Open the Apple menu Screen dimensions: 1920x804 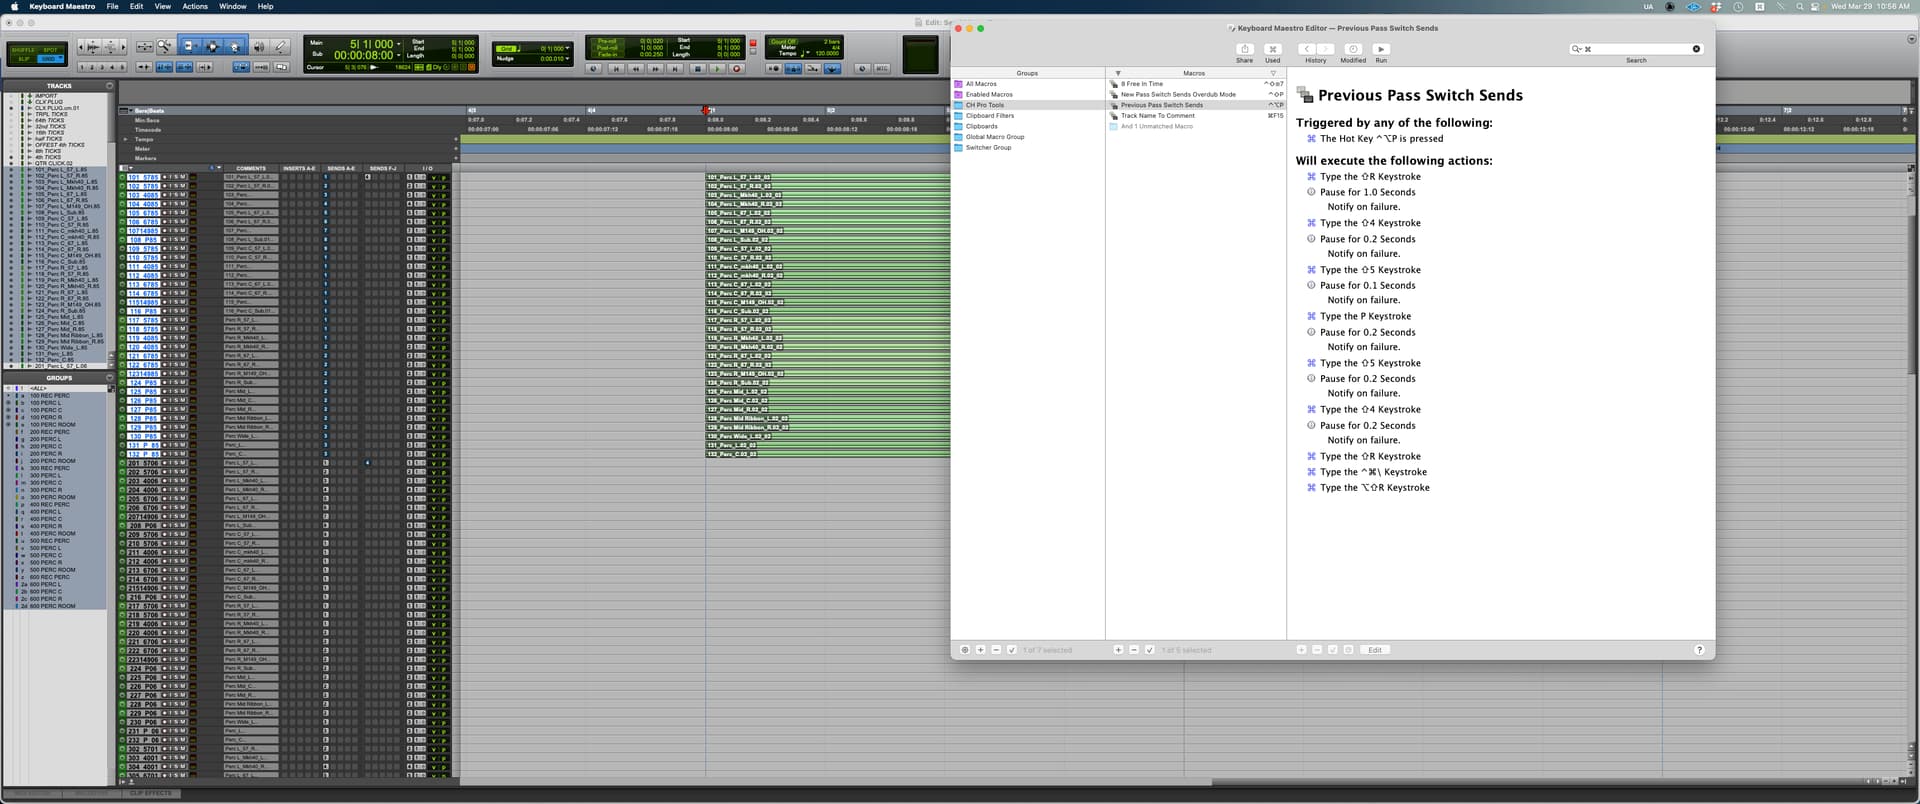pyautogui.click(x=14, y=6)
